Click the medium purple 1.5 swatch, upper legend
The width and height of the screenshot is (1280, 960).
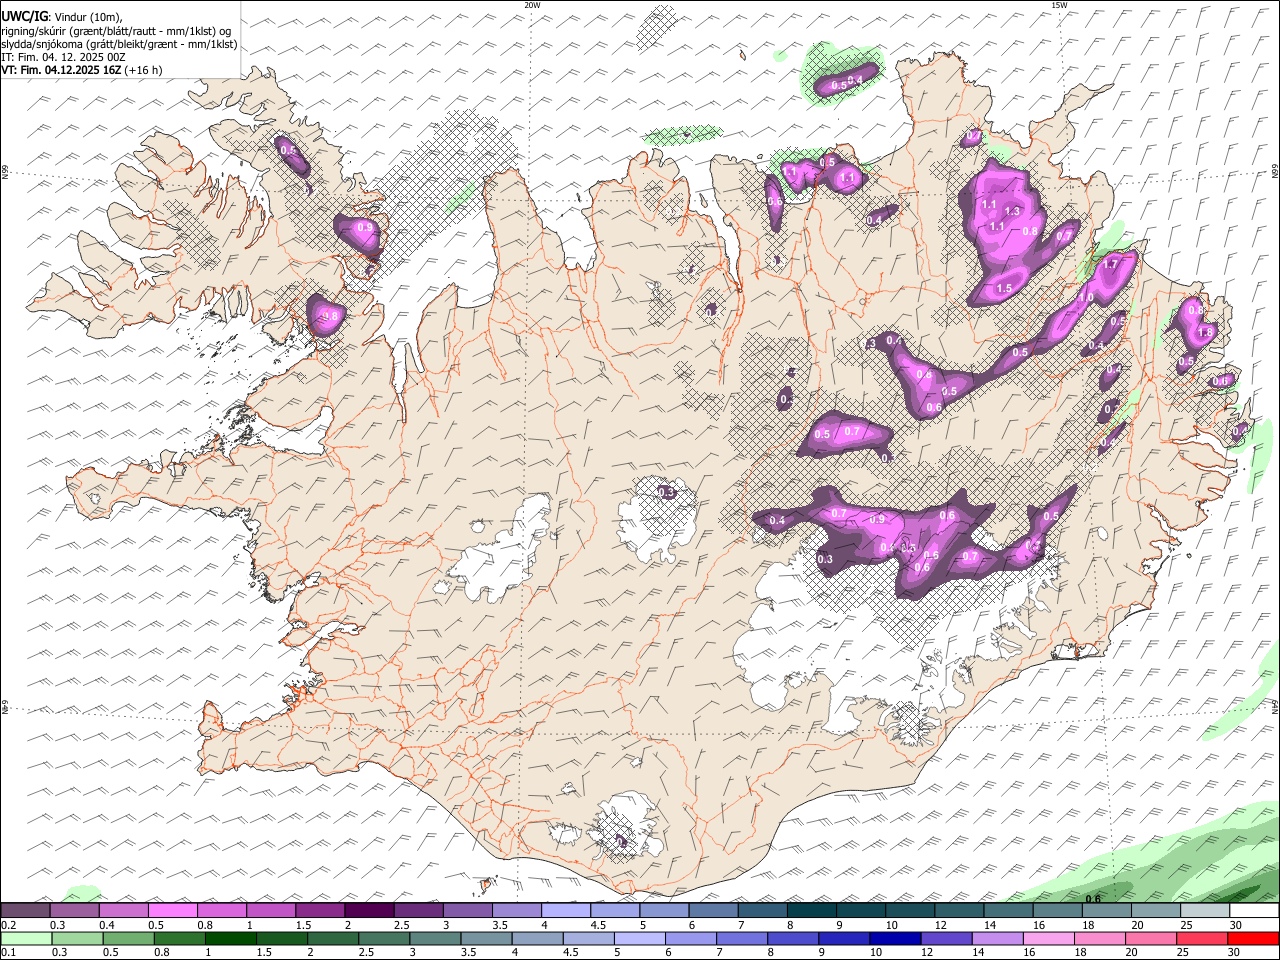coord(319,910)
